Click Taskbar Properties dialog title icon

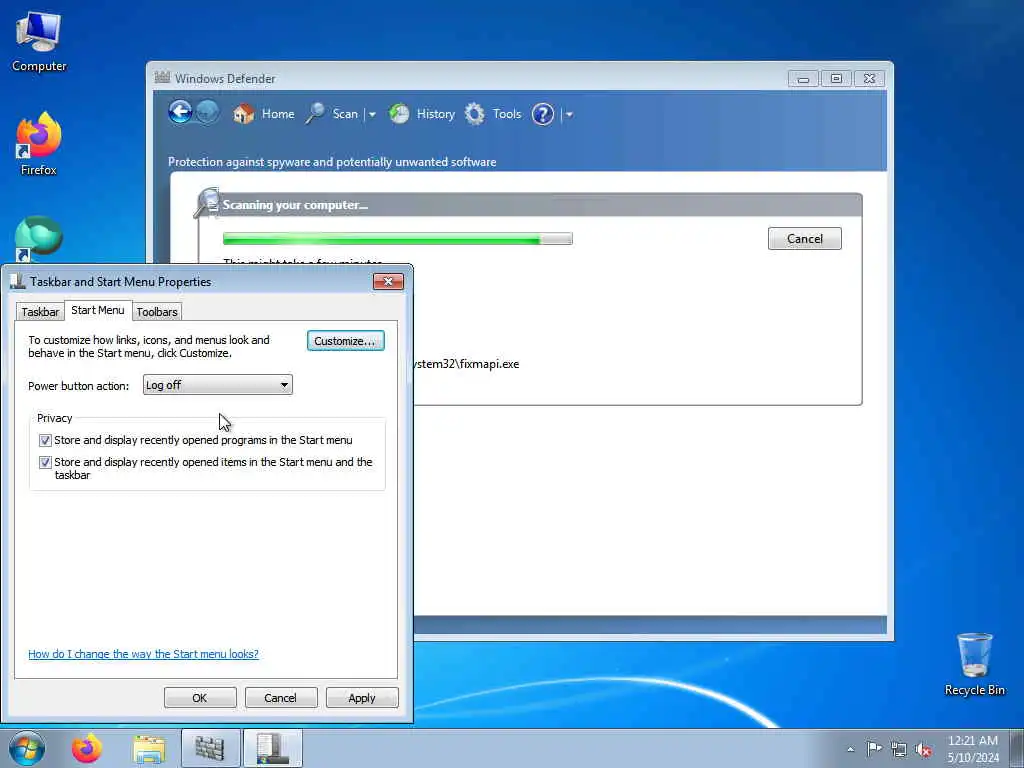tap(18, 281)
